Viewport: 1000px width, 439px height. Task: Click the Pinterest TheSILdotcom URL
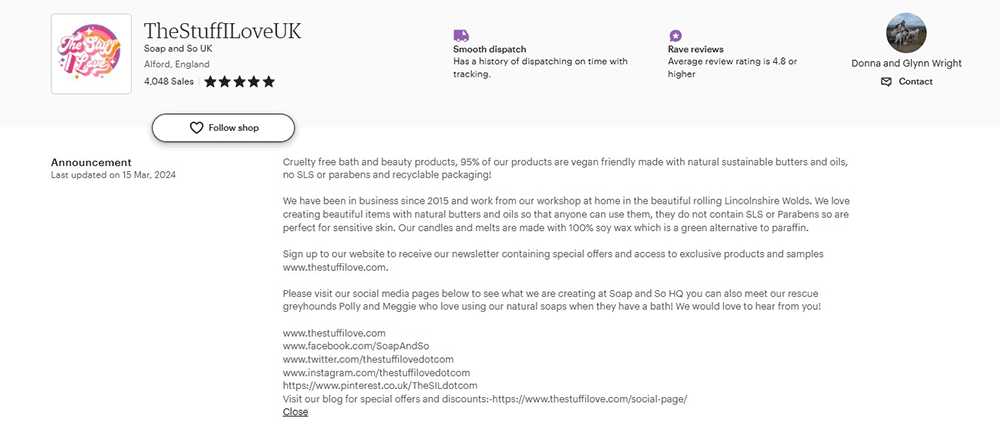380,385
